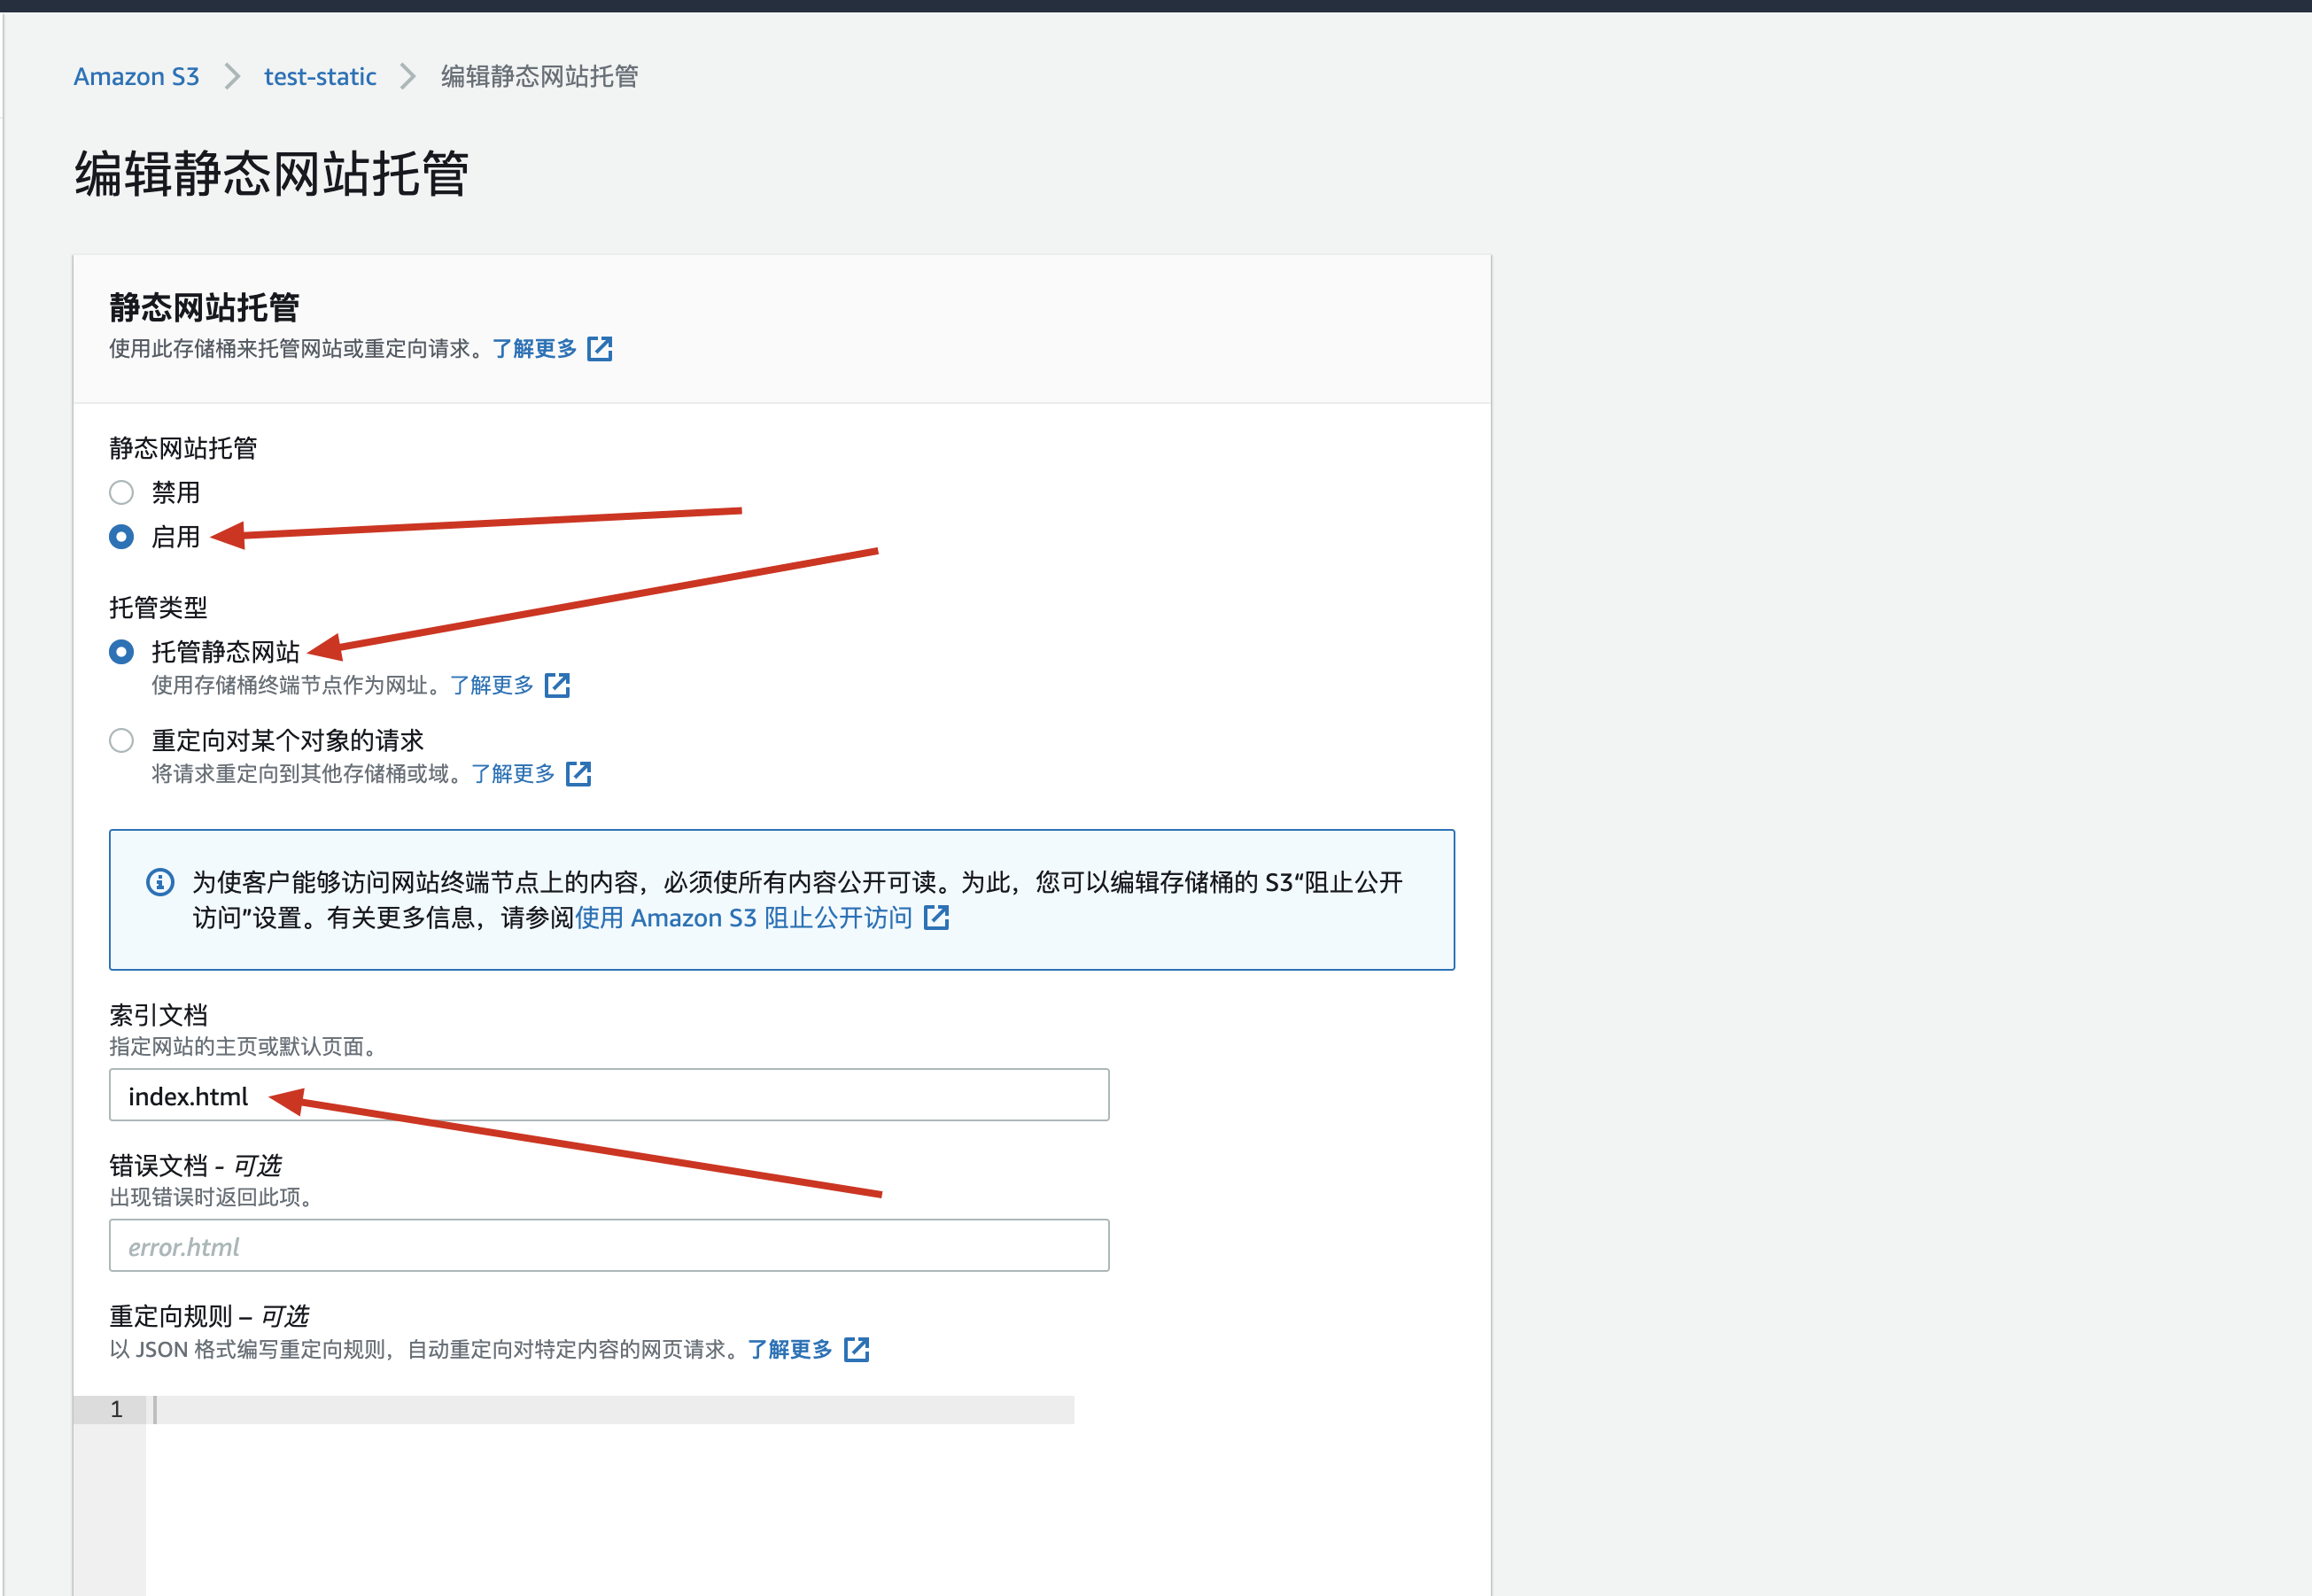The height and width of the screenshot is (1596, 2312).
Task: Open 了解更多 link in section header
Action: [534, 349]
